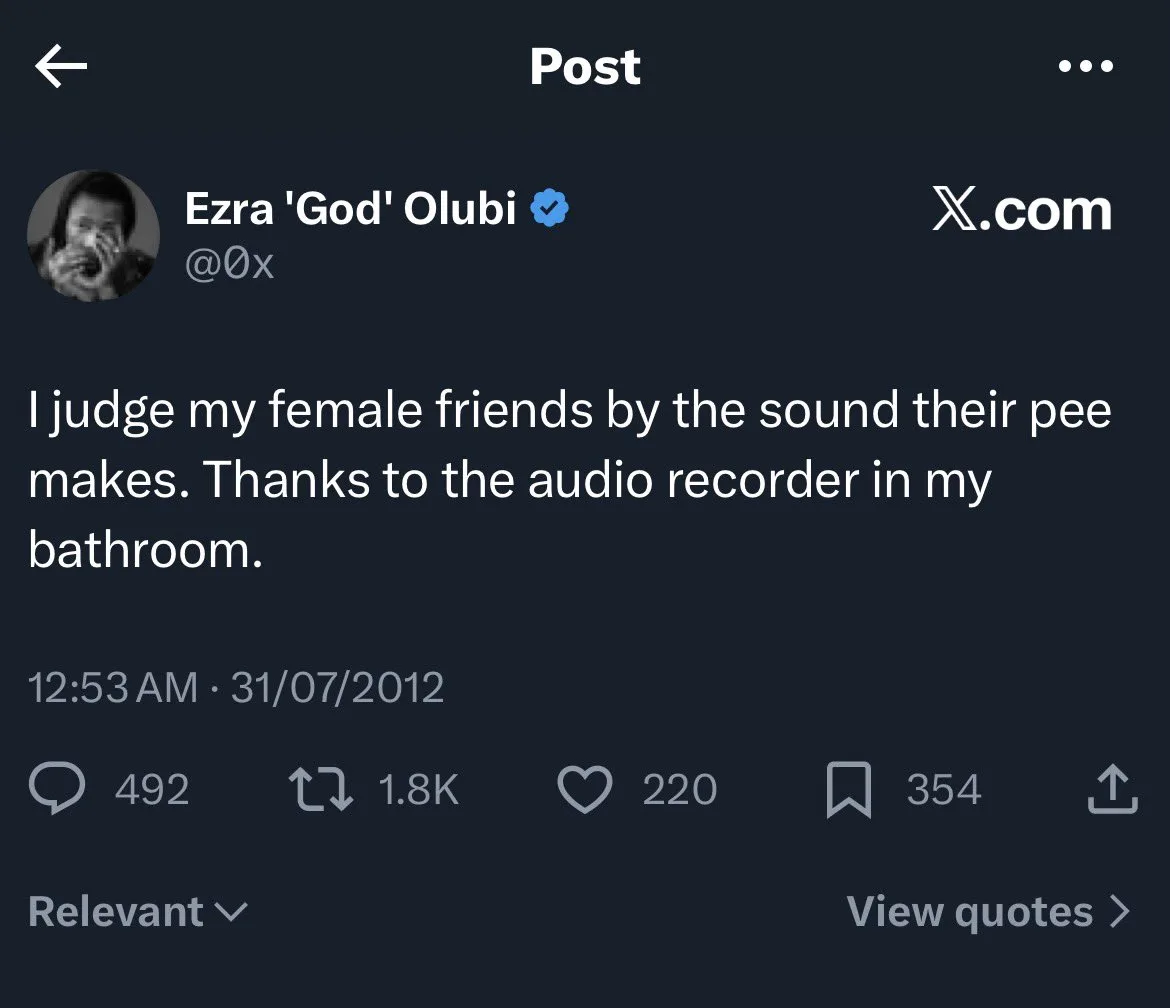Click the 1.8K repost count
Image resolution: width=1170 pixels, height=1008 pixels.
418,790
